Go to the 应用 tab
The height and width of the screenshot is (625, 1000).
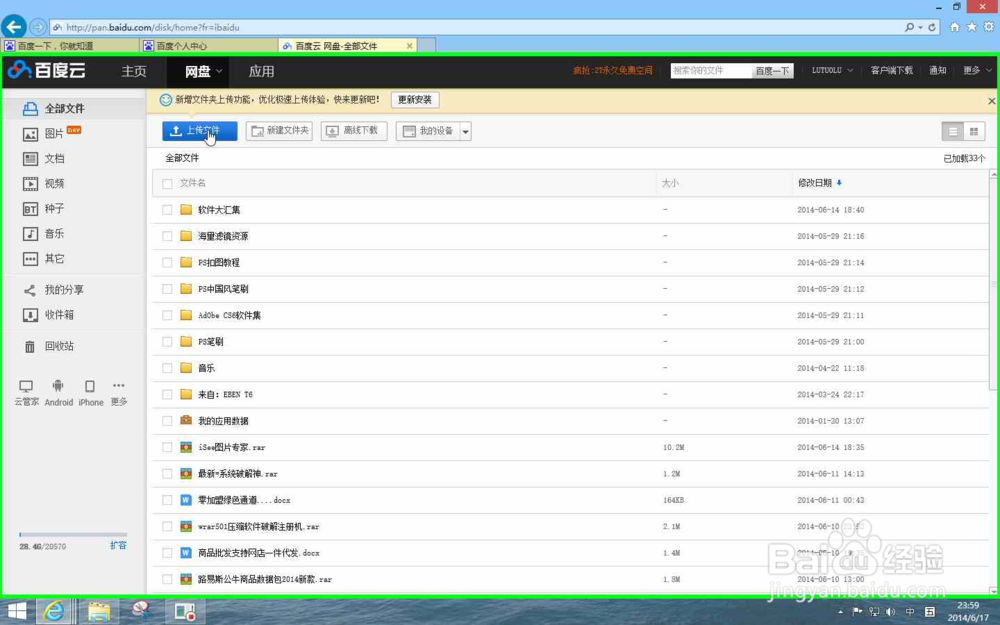pyautogui.click(x=261, y=71)
